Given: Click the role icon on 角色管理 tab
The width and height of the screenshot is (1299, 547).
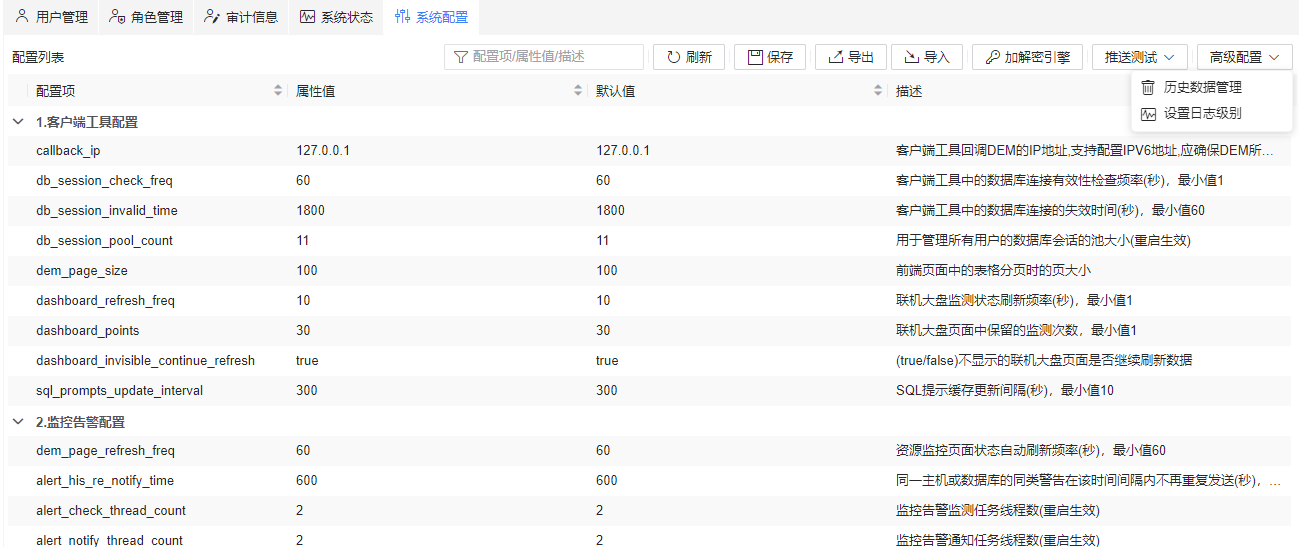Looking at the screenshot, I should [x=117, y=17].
